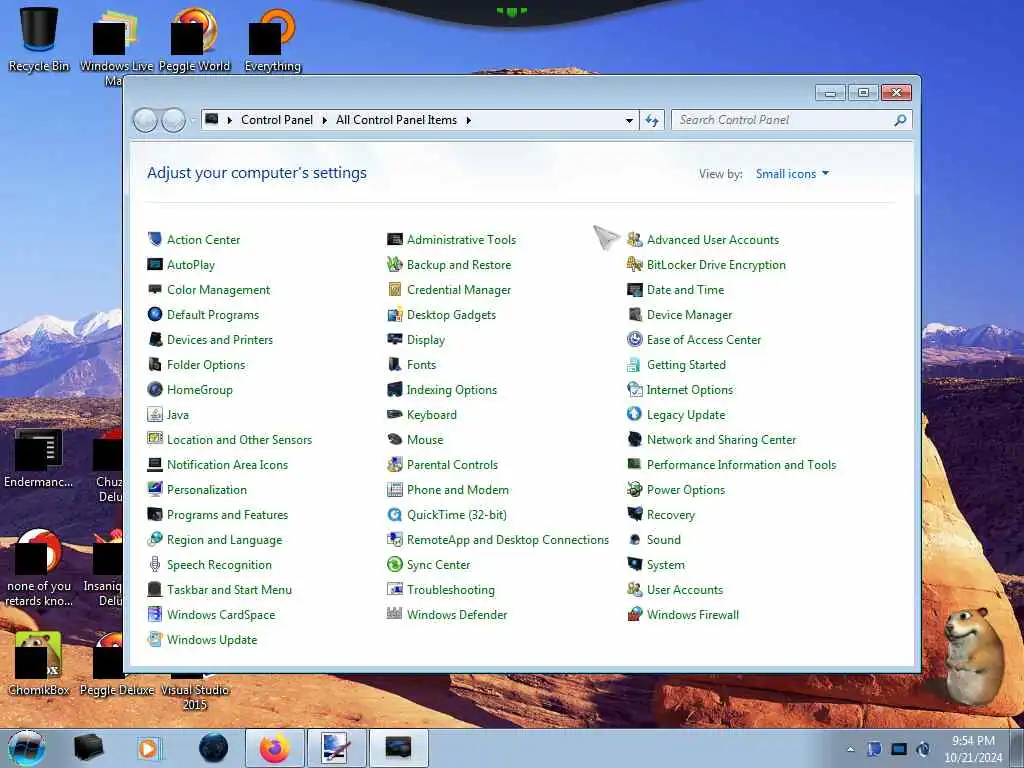The width and height of the screenshot is (1024, 768).
Task: Expand the arrow after Control Panel breadcrumb
Action: coord(325,120)
